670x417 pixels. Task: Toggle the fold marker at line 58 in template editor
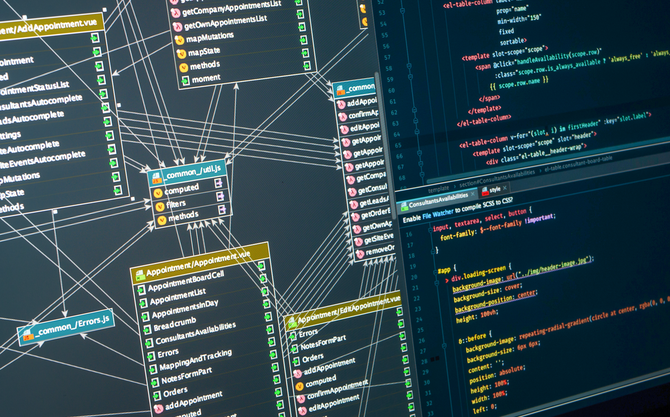(409, 66)
